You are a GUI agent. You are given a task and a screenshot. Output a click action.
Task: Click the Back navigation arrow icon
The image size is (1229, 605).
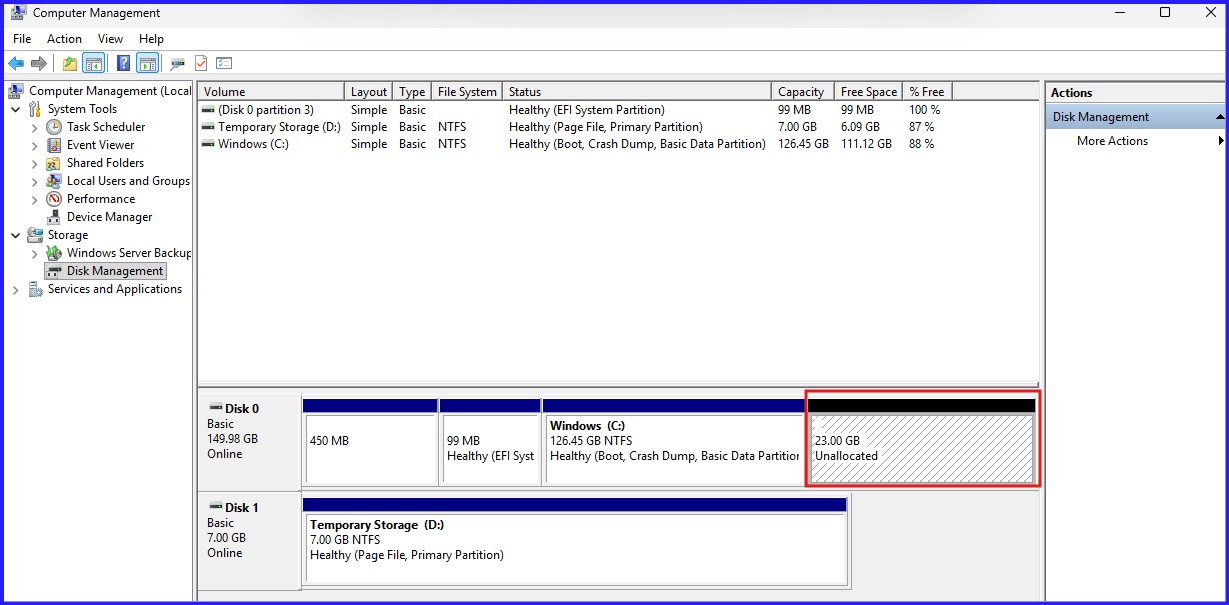(15, 62)
